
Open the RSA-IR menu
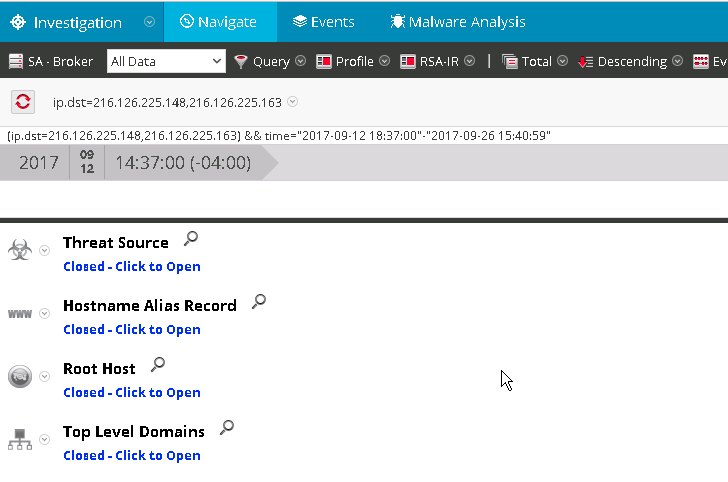[437, 61]
